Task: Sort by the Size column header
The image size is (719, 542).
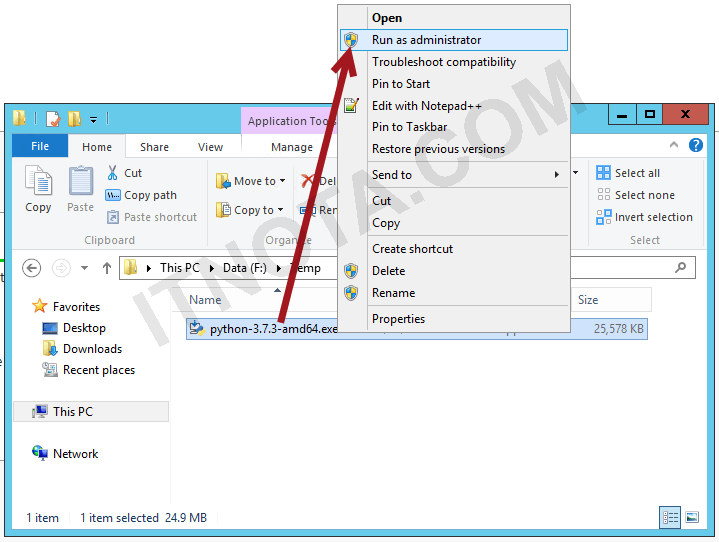Action: point(588,300)
